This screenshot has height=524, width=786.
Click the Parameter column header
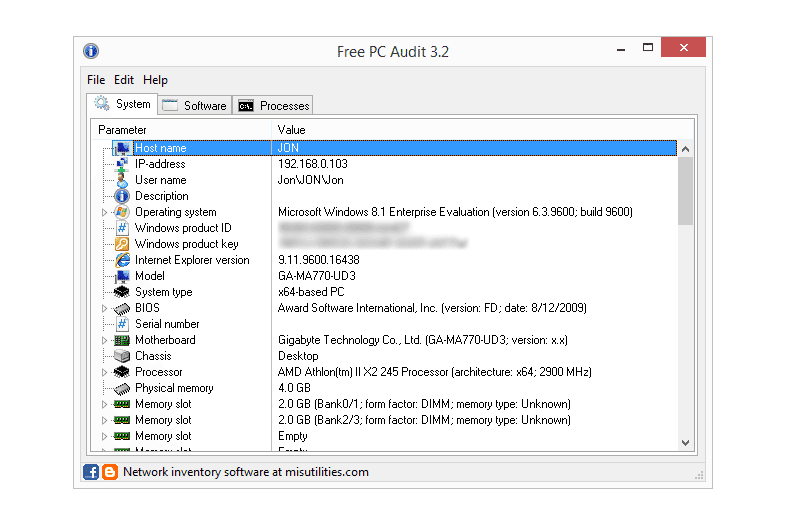pyautogui.click(x=181, y=130)
